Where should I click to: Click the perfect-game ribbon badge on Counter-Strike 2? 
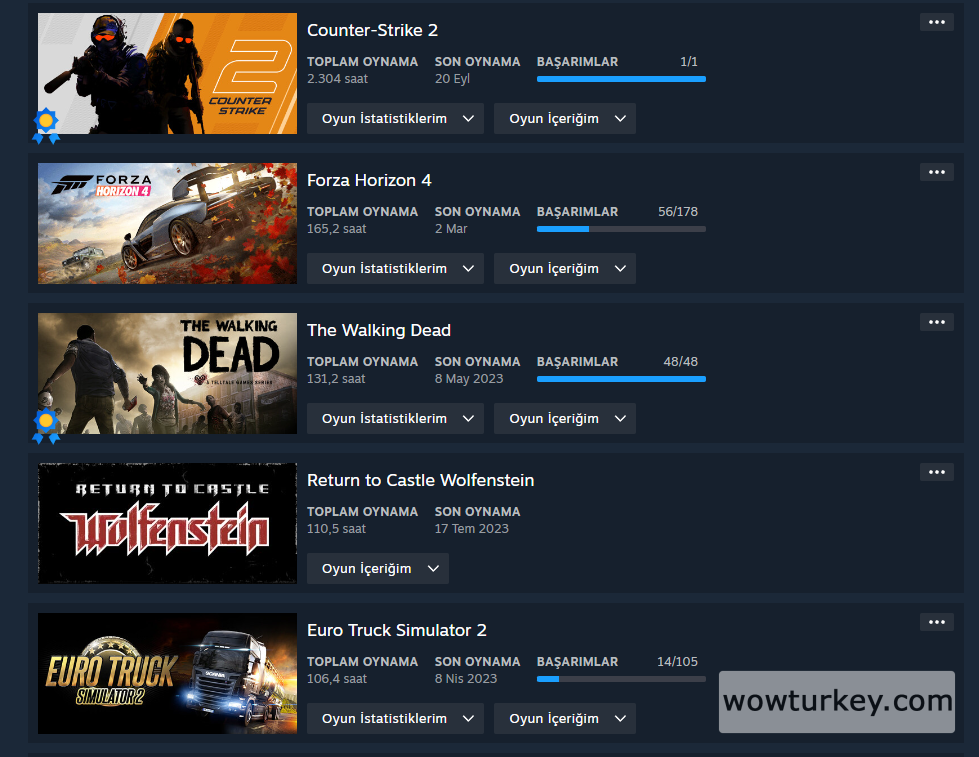(46, 126)
